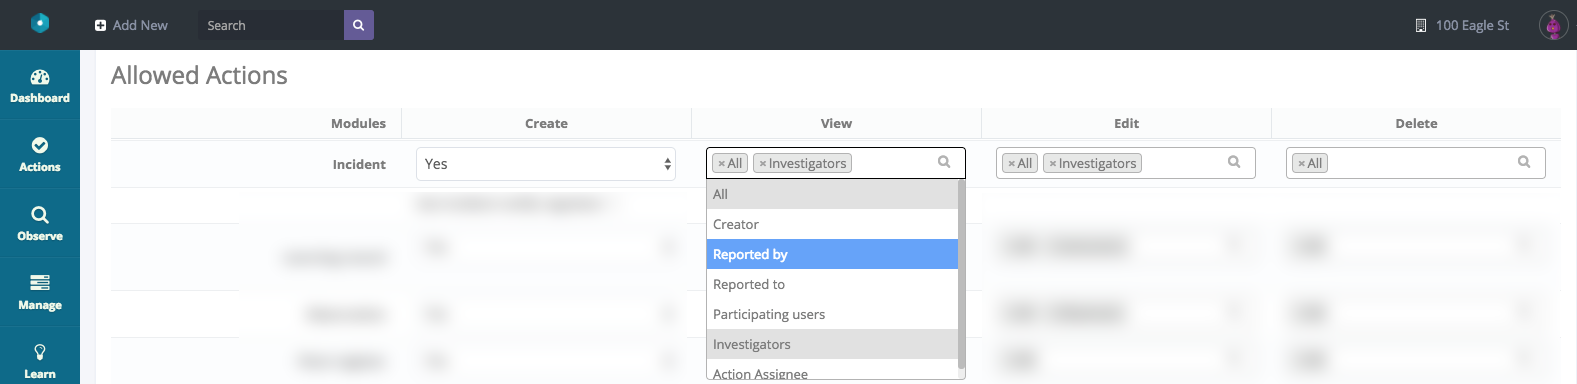Expand the Incident Create Yes dropdown
Screen dimensions: 1577x384
pos(546,164)
